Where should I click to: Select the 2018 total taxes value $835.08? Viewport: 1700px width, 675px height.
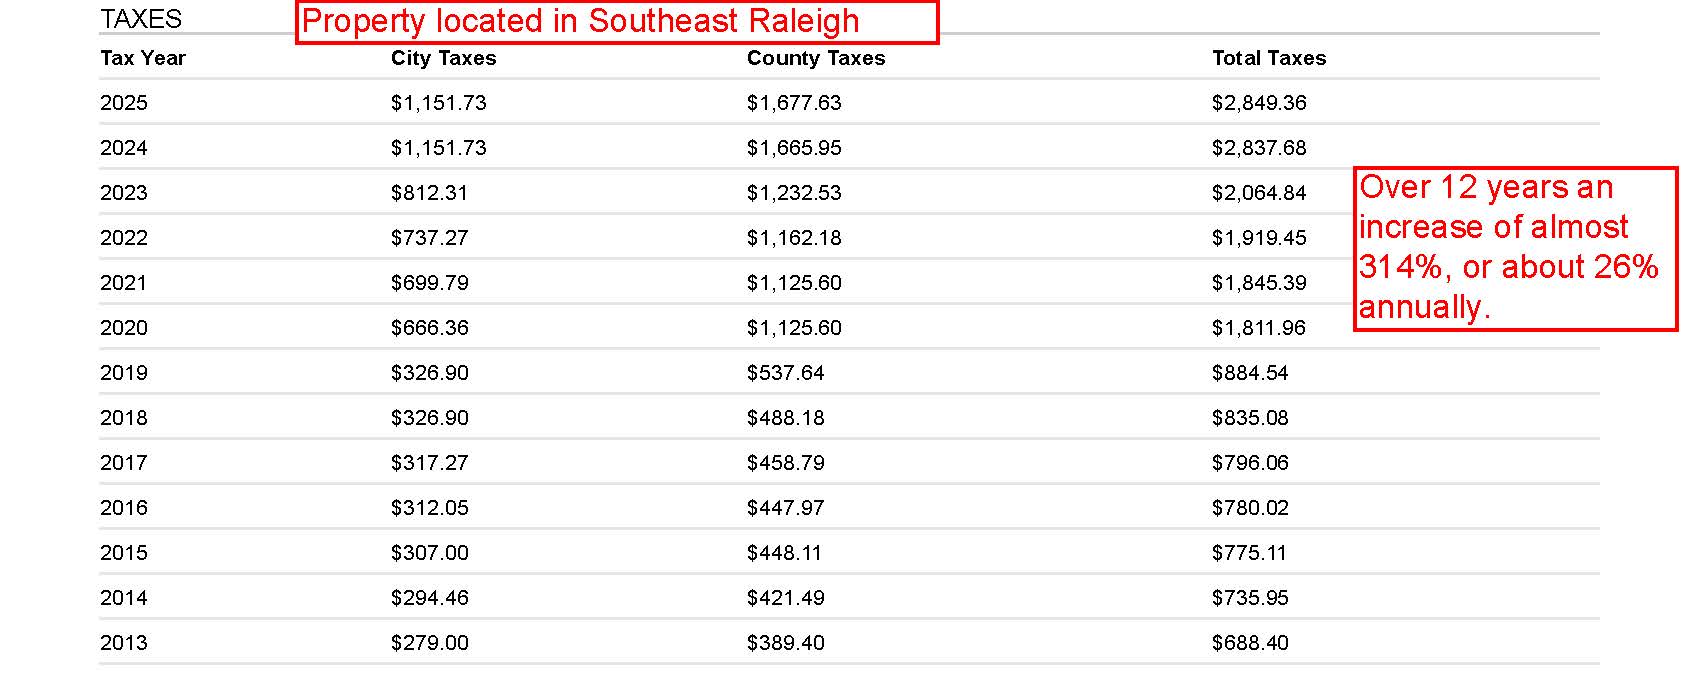pos(1250,418)
